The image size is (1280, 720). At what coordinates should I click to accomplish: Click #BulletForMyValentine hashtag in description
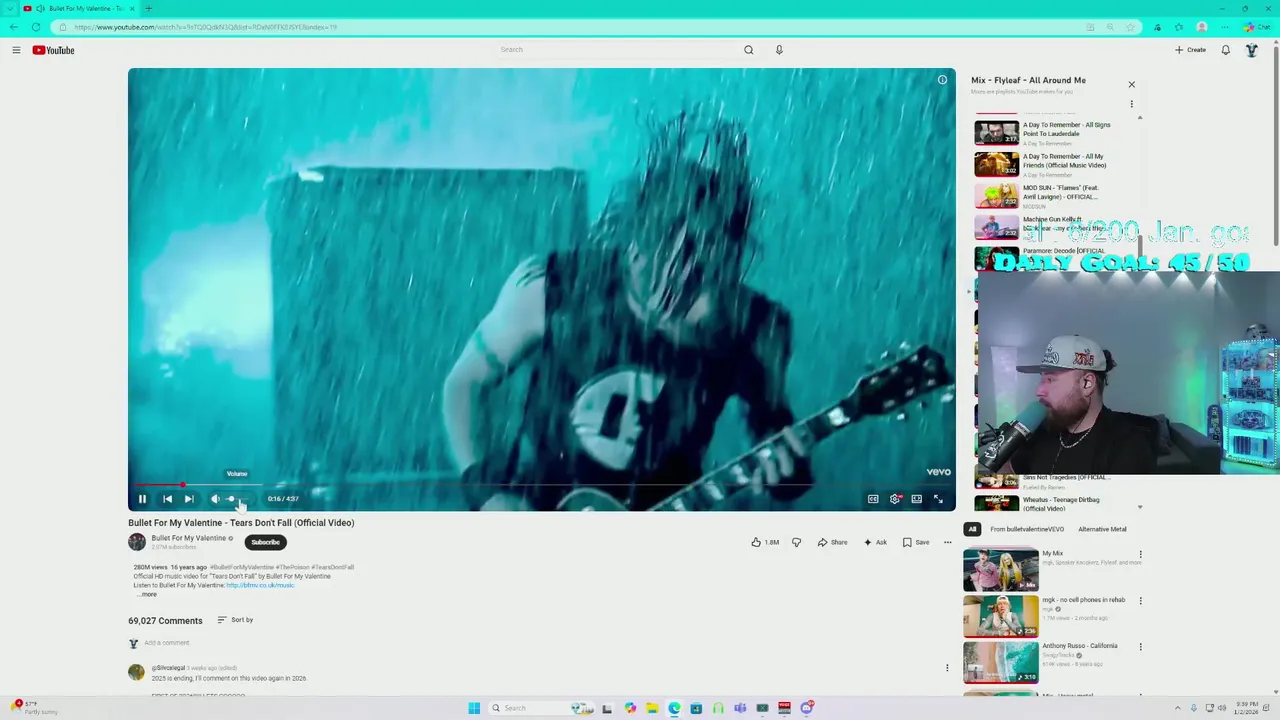242,567
